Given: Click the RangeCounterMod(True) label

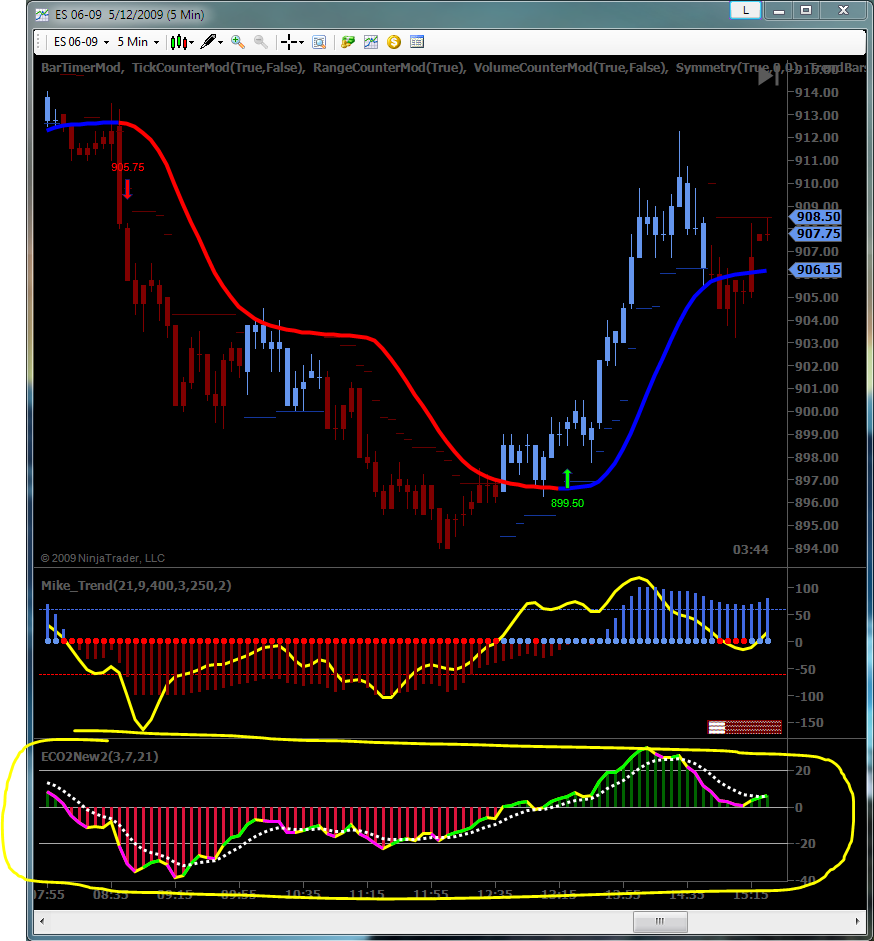Looking at the screenshot, I should pyautogui.click(x=389, y=67).
